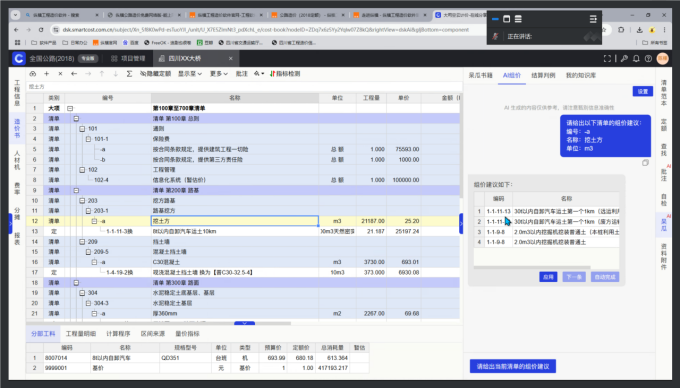Click the 设置 settings button
Viewport: 680px width, 388px height.
[643, 91]
